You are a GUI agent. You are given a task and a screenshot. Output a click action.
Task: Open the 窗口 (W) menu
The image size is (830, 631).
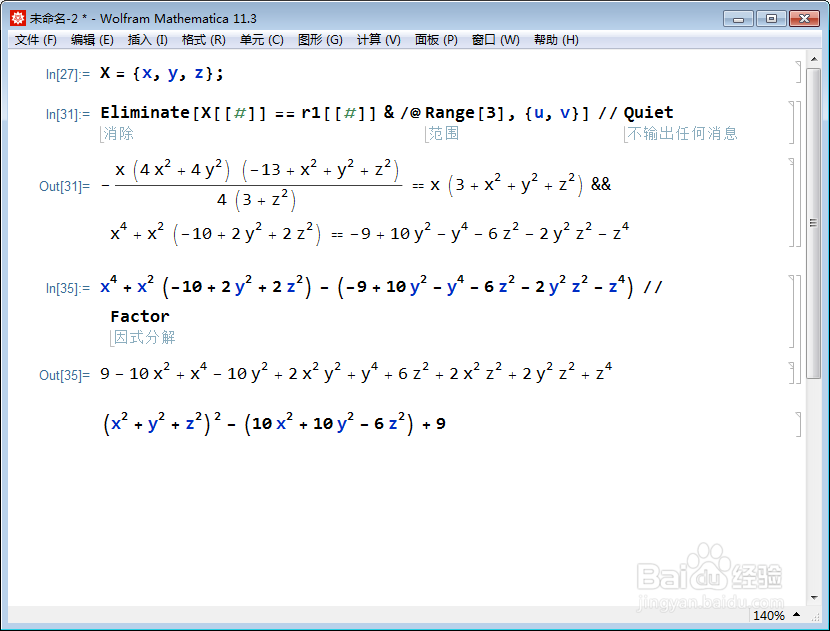(495, 40)
